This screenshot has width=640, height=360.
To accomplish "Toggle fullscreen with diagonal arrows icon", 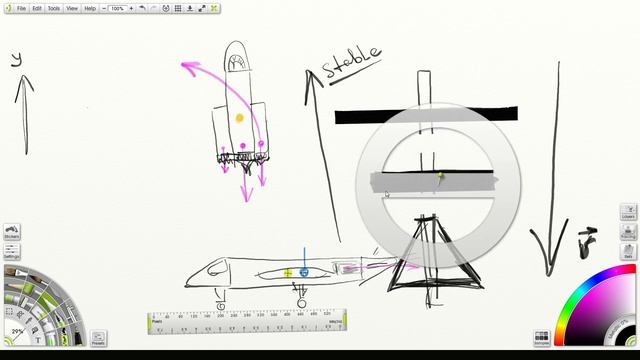I will [202, 8].
